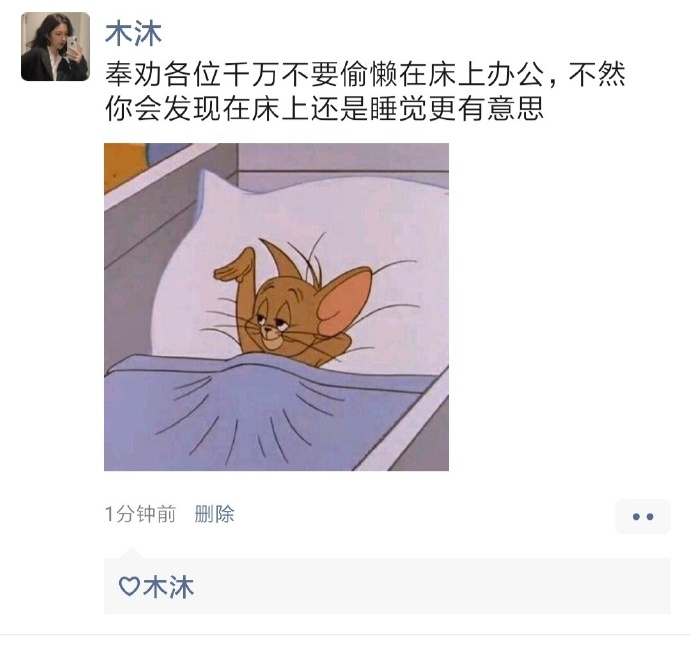Click the word 睡觉 in the post text

point(398,108)
